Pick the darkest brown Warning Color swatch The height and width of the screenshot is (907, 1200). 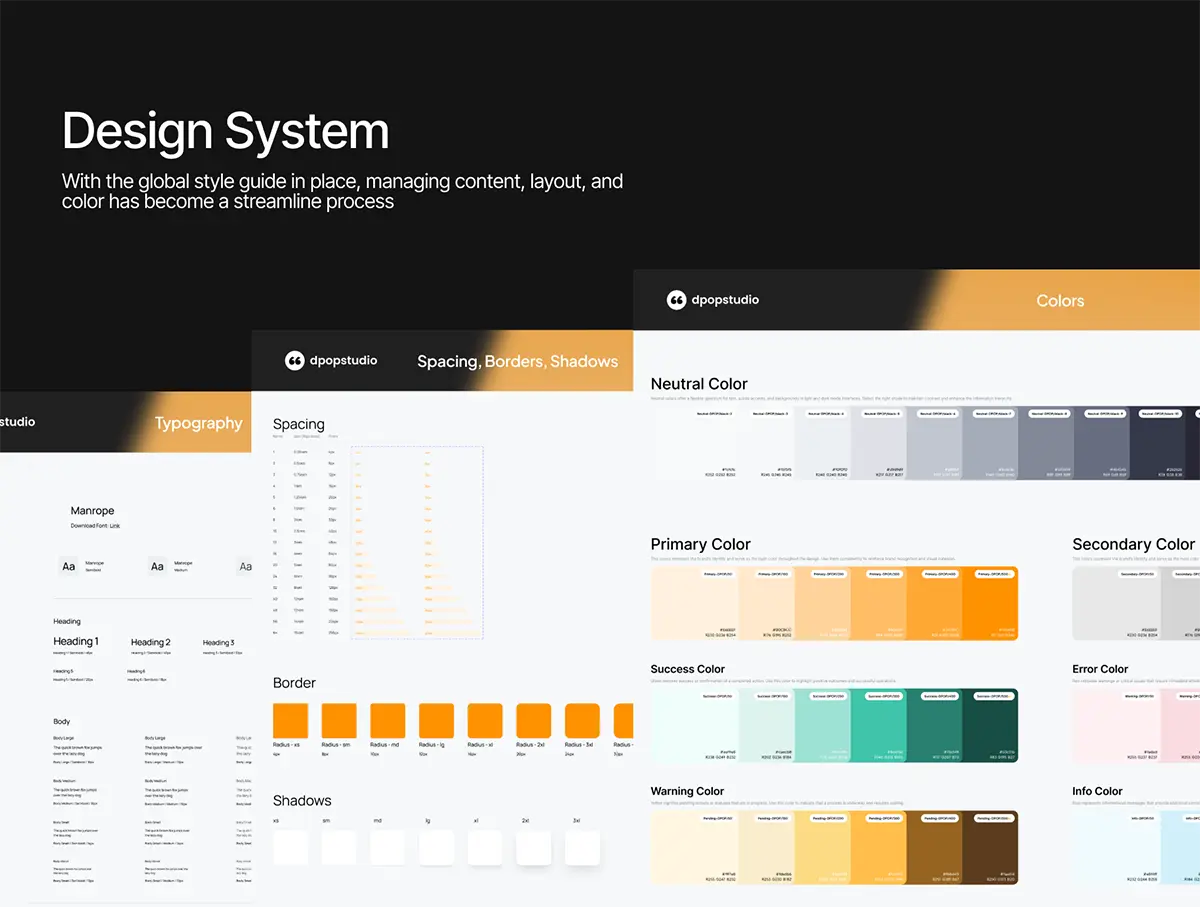pyautogui.click(x=990, y=848)
